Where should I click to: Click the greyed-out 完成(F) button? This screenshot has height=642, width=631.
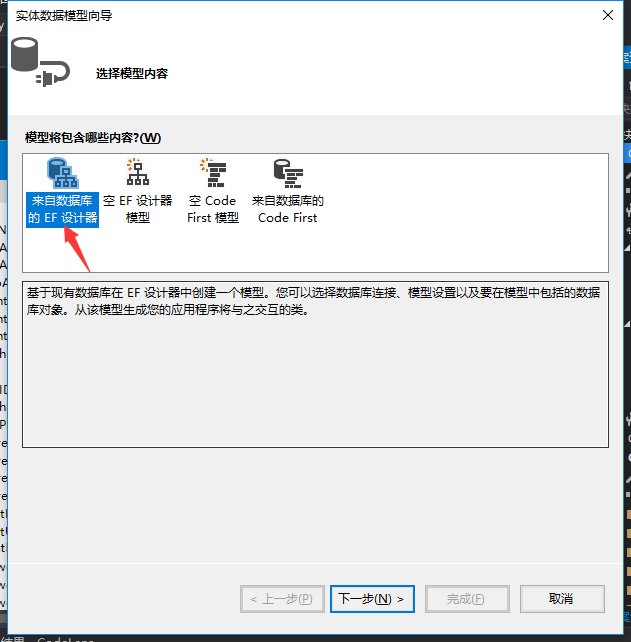[x=467, y=599]
